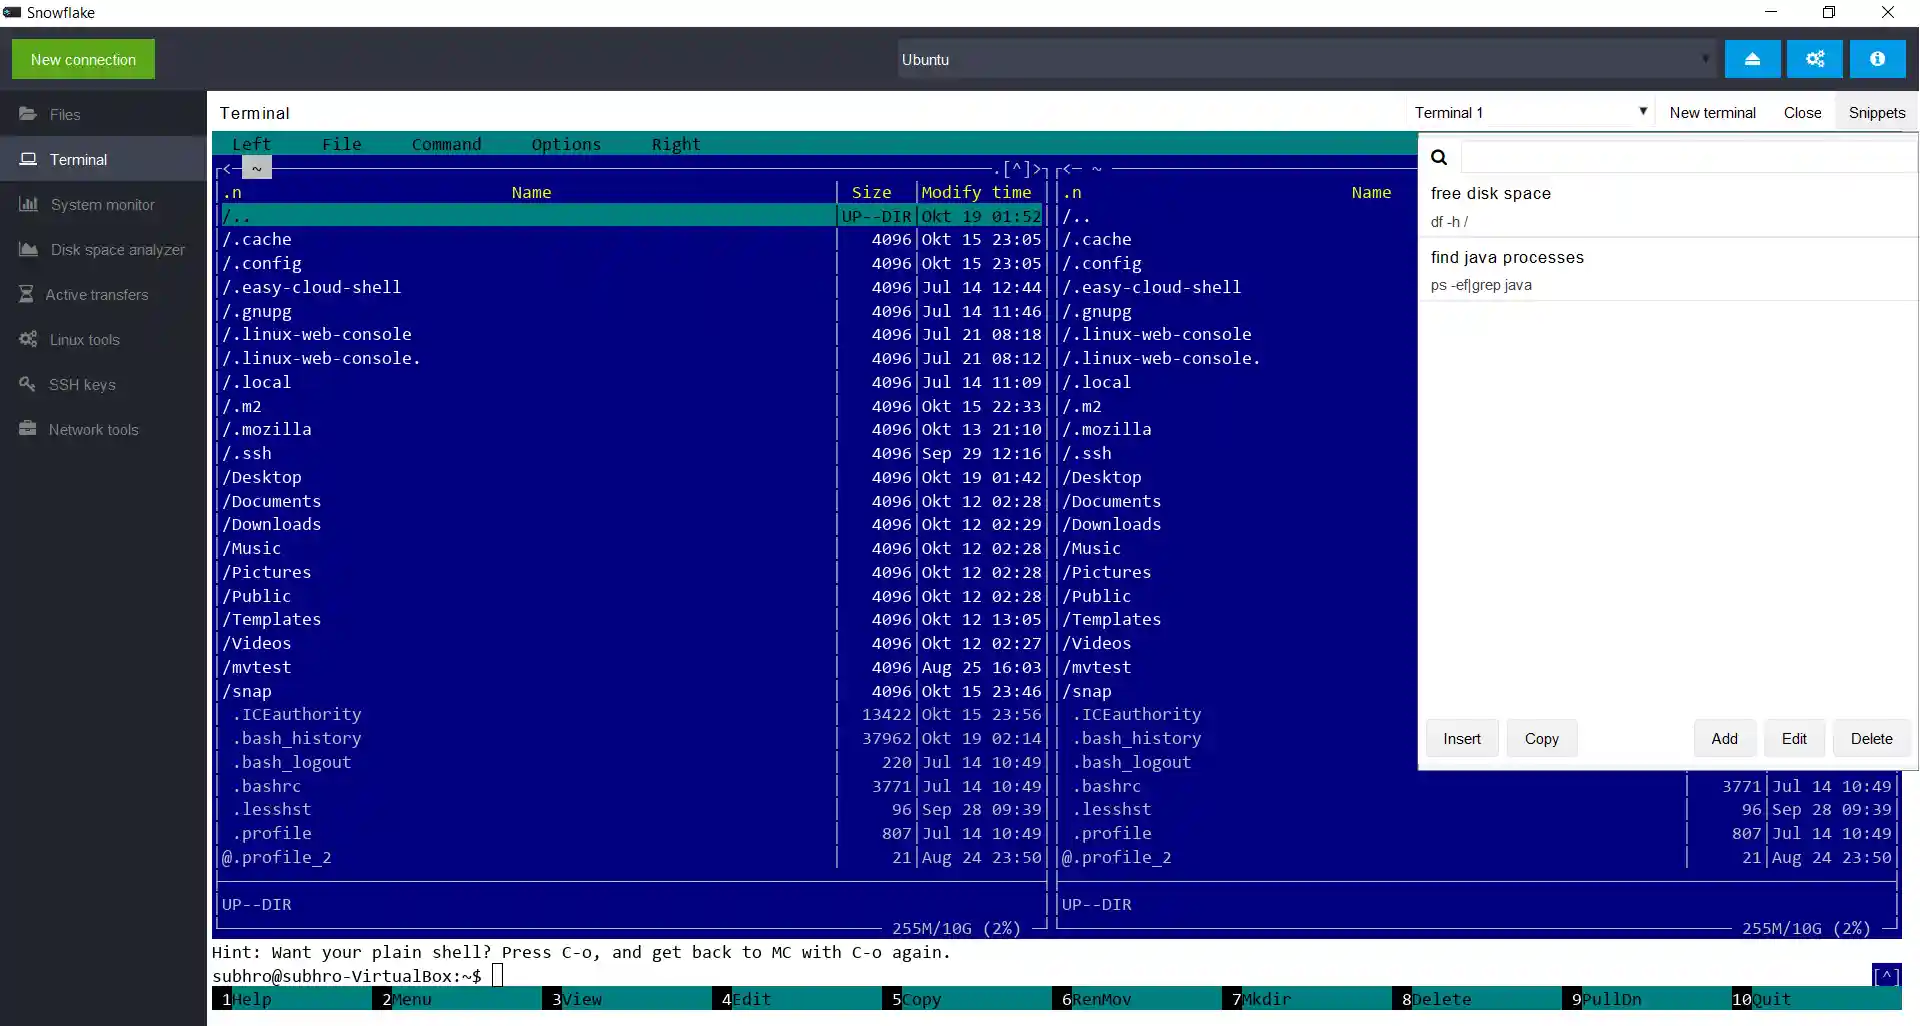Open Files via its folder icon

tap(28, 114)
